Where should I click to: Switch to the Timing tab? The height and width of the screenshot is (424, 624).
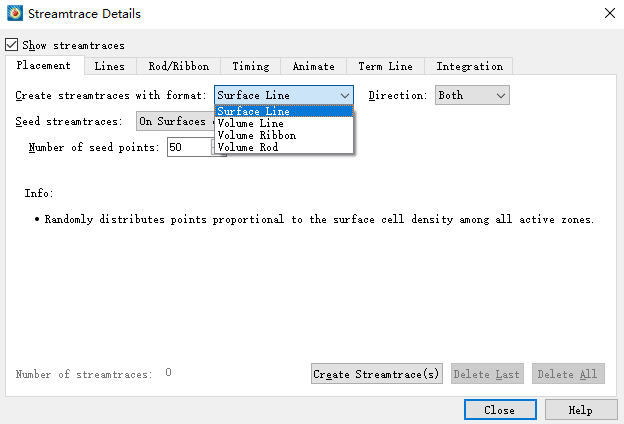click(250, 66)
